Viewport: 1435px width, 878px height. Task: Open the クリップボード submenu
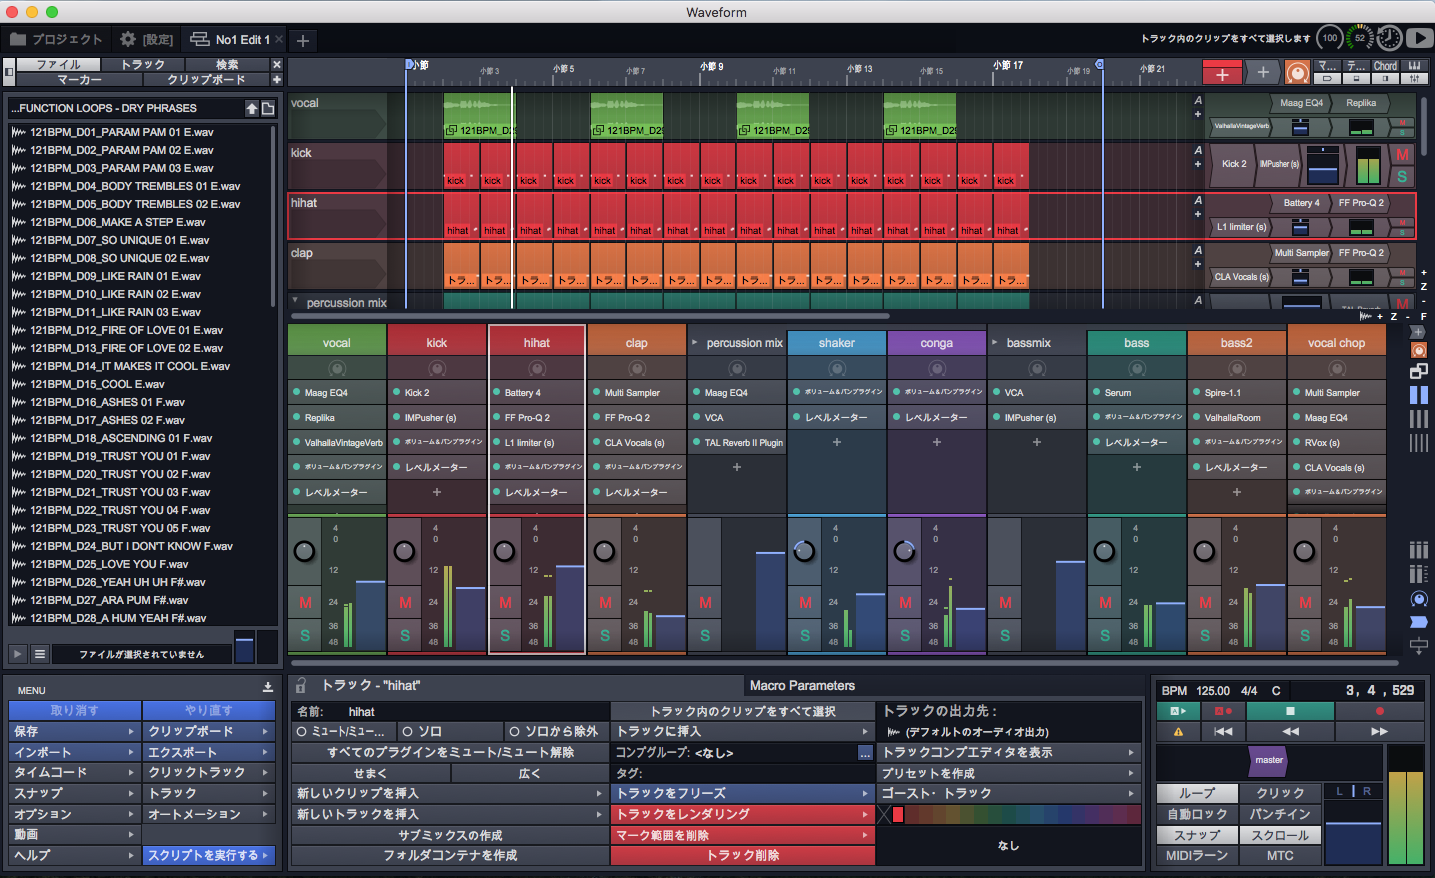click(209, 731)
